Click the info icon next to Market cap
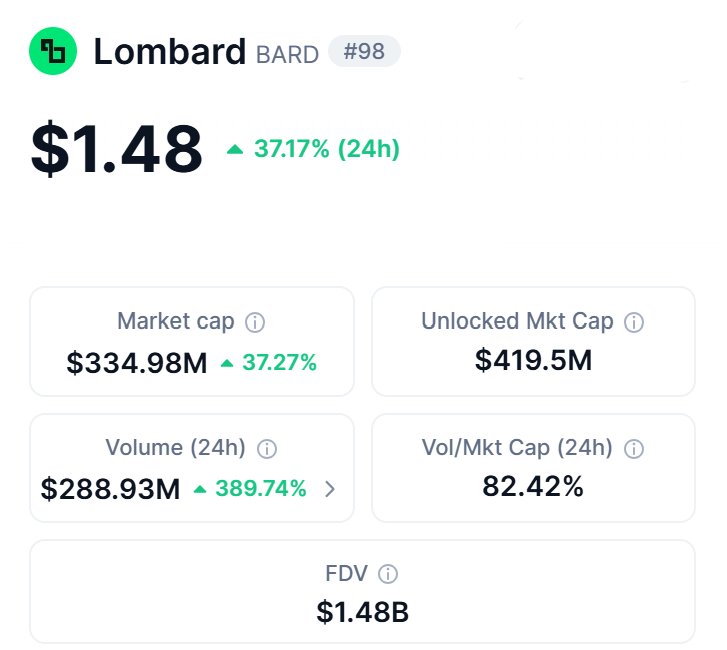The width and height of the screenshot is (727, 650). pyautogui.click(x=255, y=322)
